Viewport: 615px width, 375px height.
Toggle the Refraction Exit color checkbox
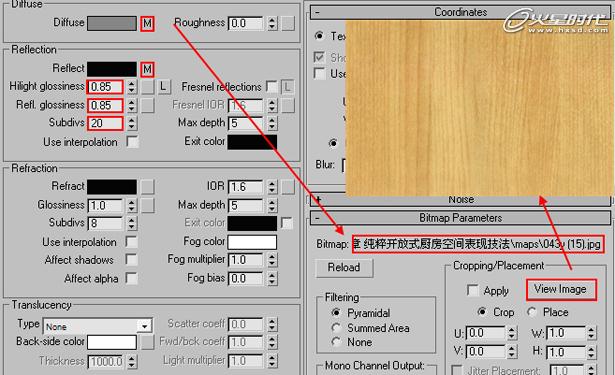click(x=287, y=223)
